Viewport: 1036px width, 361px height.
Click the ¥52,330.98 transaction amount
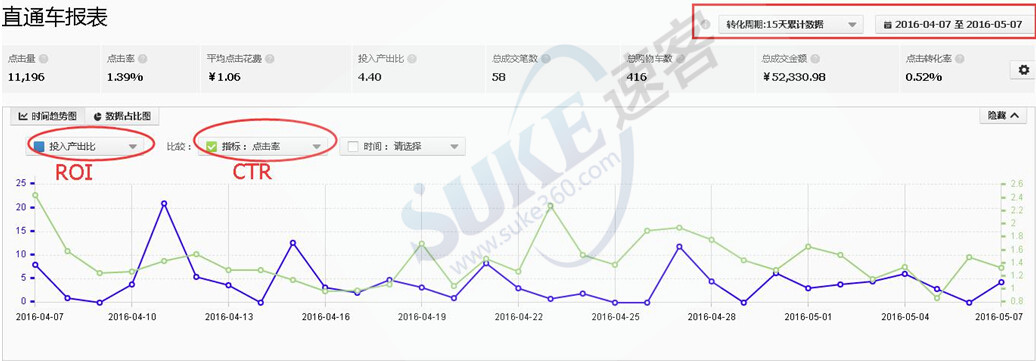coord(794,77)
